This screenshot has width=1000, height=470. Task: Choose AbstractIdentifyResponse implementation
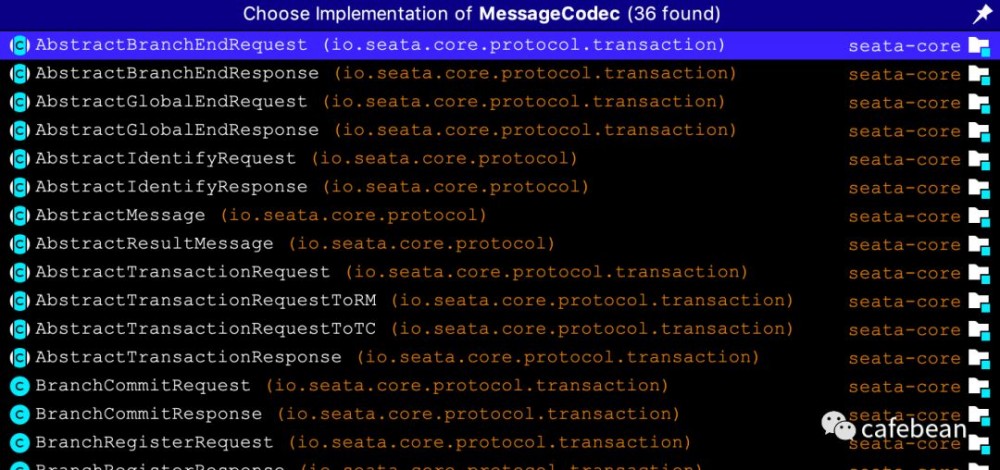coord(171,187)
